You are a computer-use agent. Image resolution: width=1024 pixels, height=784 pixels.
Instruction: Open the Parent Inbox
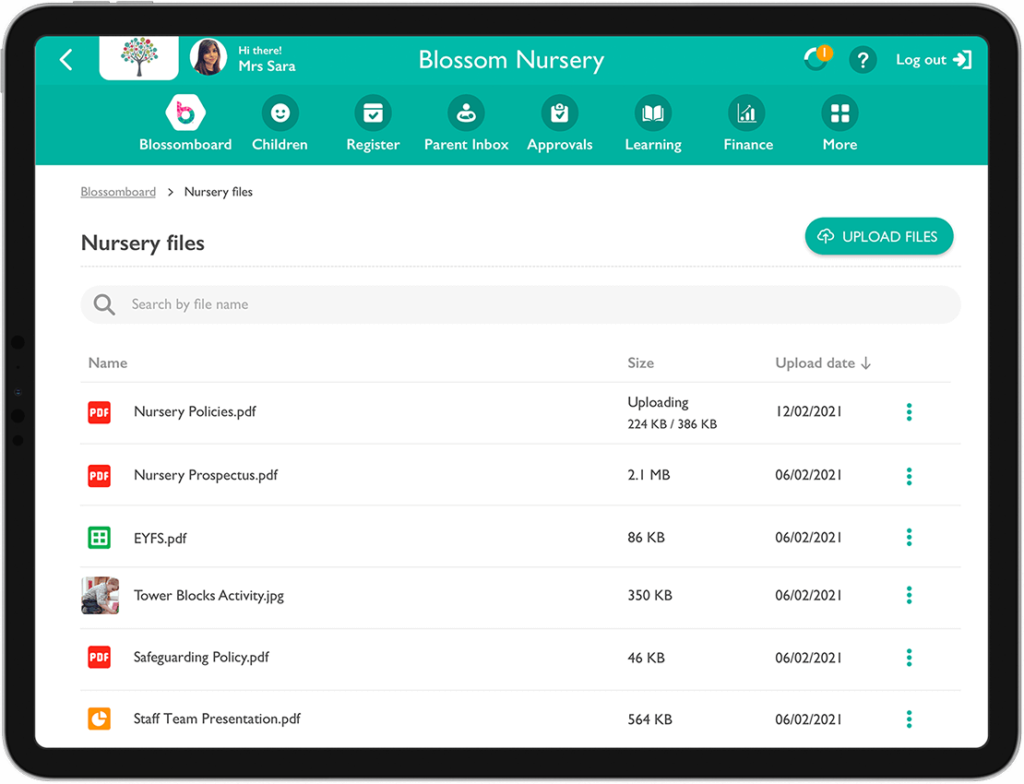pyautogui.click(x=466, y=122)
